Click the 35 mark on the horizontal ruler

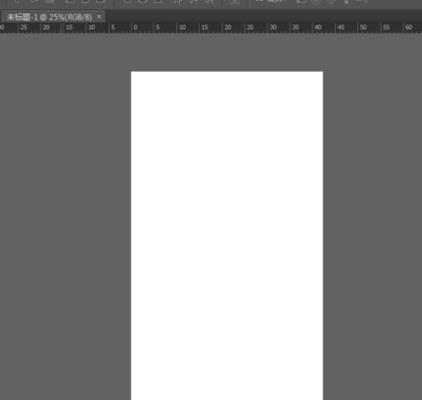[x=296, y=27]
